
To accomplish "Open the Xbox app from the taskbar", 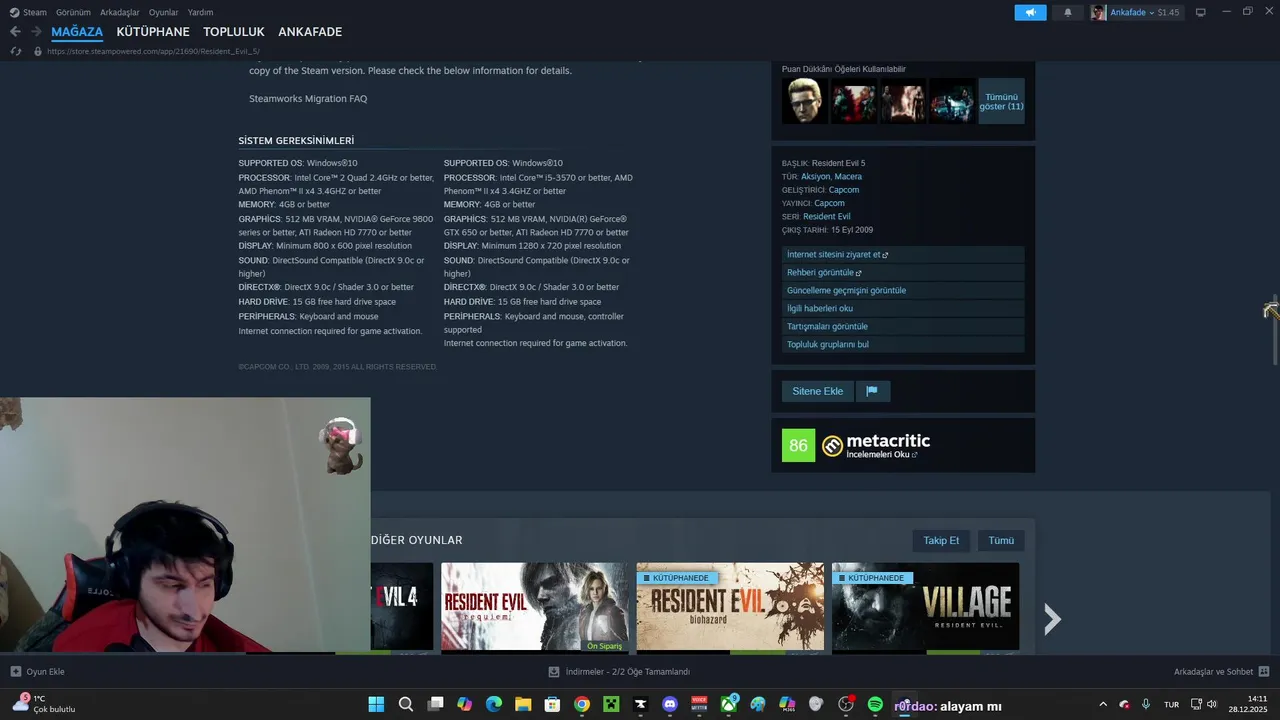I will point(729,704).
